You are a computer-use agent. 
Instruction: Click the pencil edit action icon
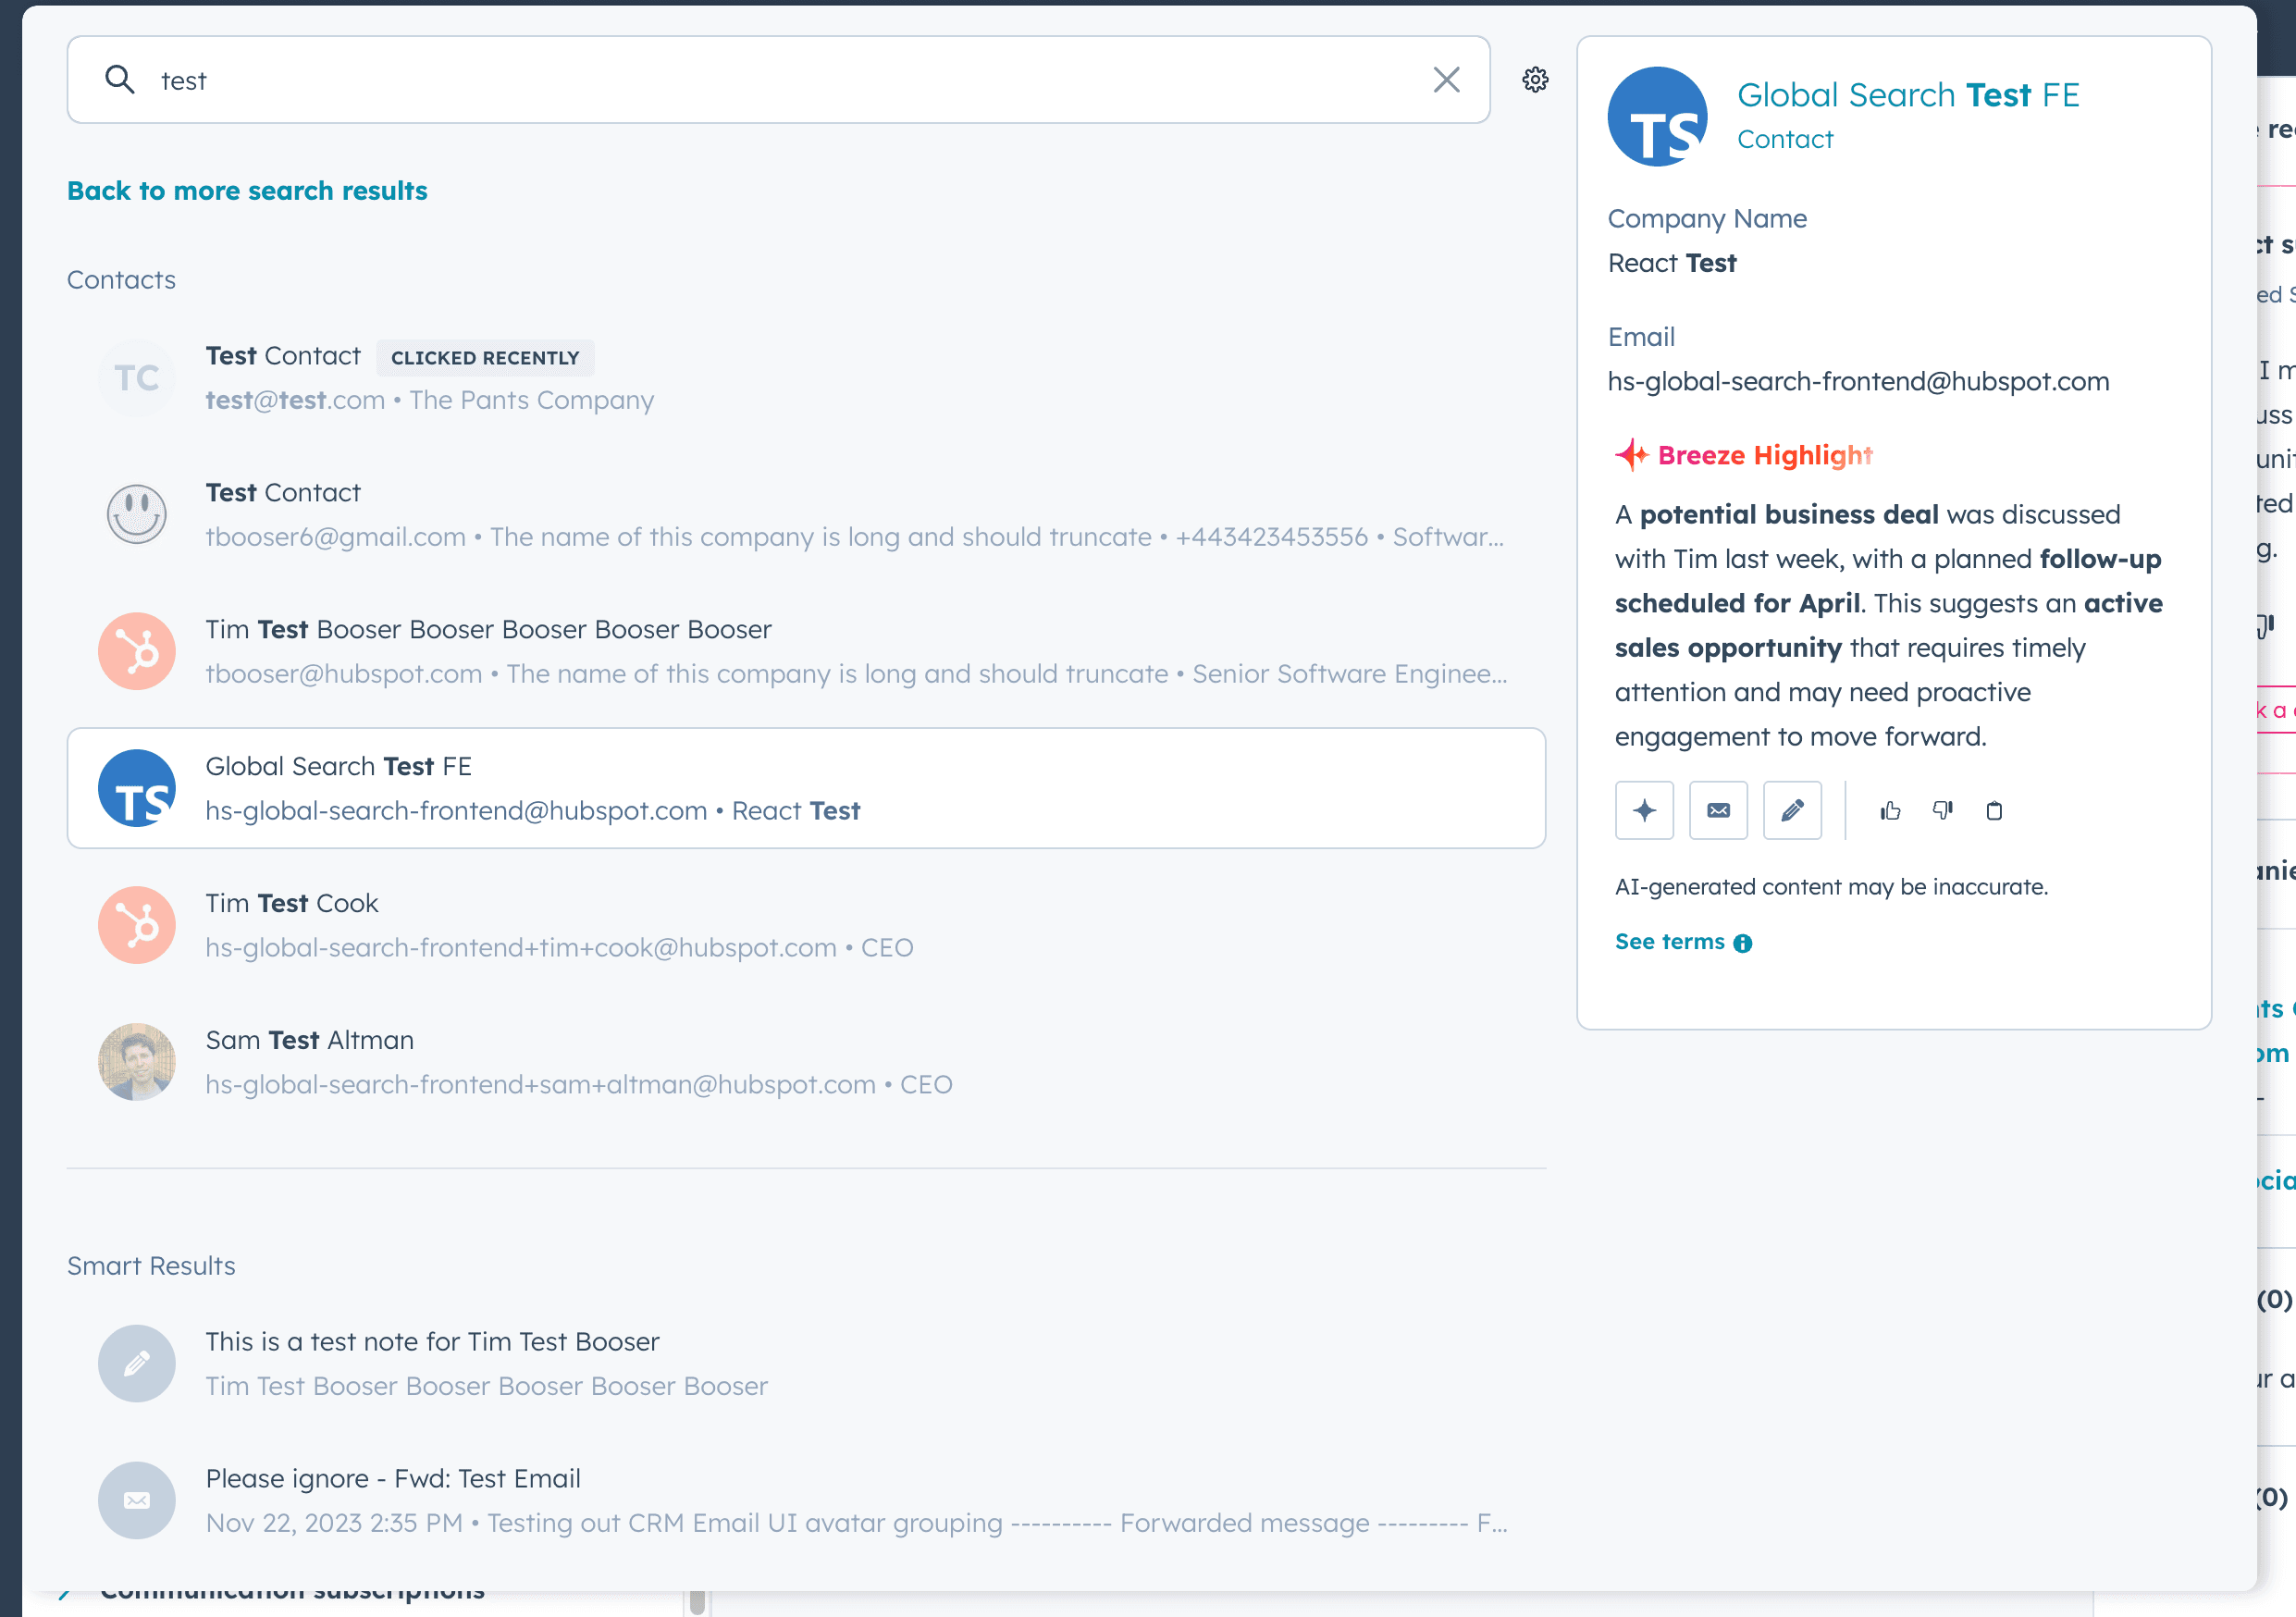click(1792, 810)
